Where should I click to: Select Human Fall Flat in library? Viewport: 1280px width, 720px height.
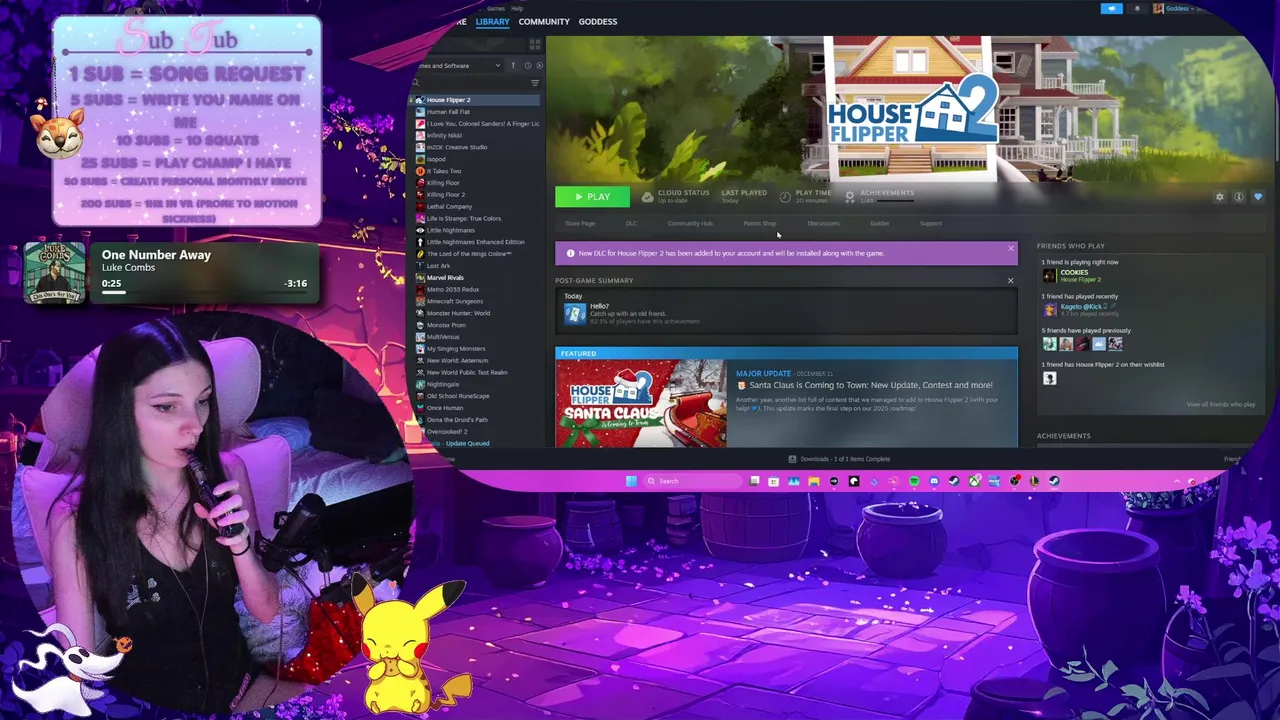[448, 112]
